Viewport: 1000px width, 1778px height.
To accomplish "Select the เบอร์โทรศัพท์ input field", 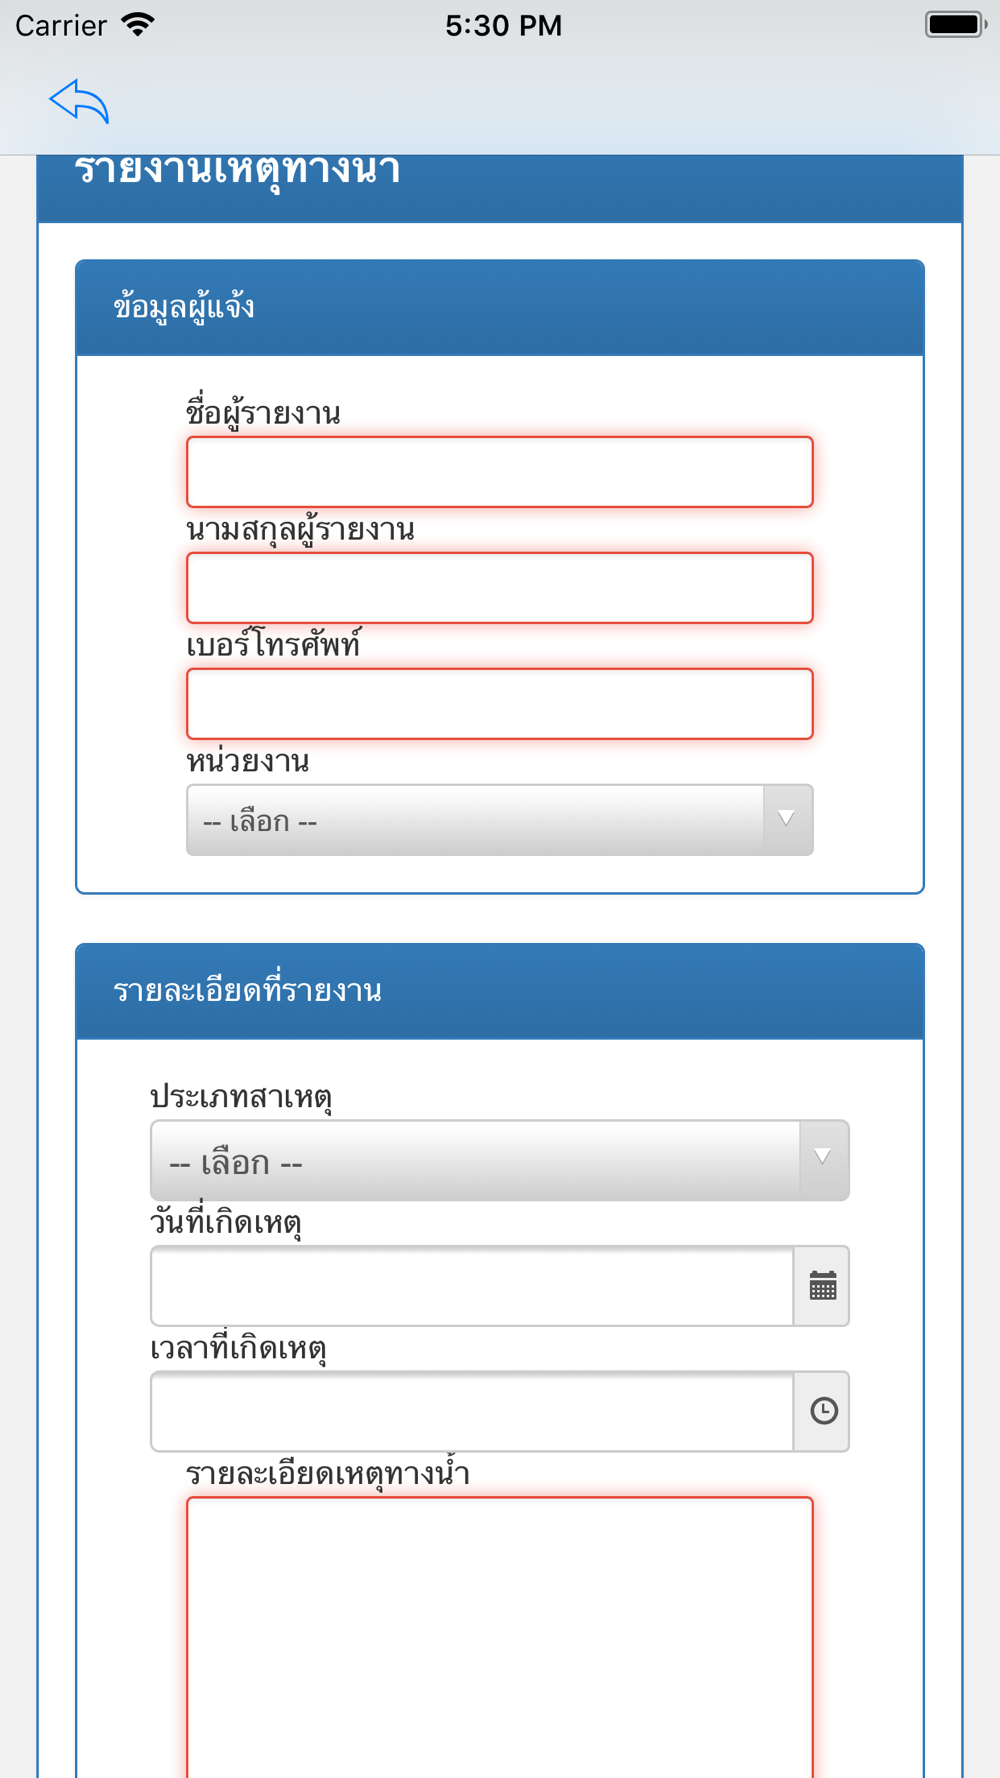I will pos(500,704).
